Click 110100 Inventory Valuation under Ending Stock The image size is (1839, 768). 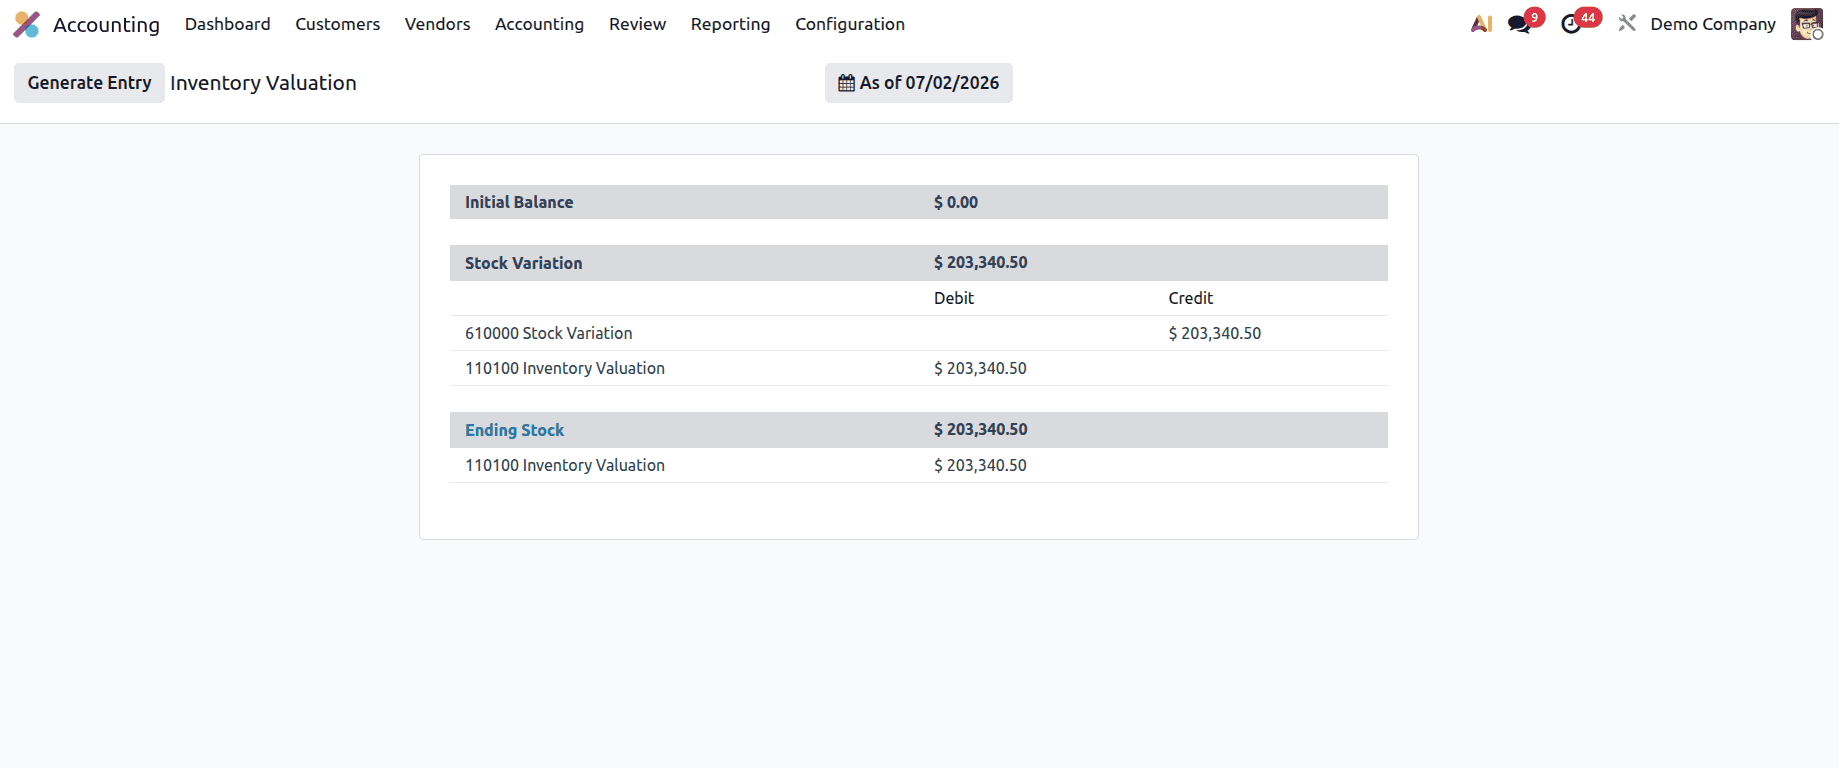(565, 465)
